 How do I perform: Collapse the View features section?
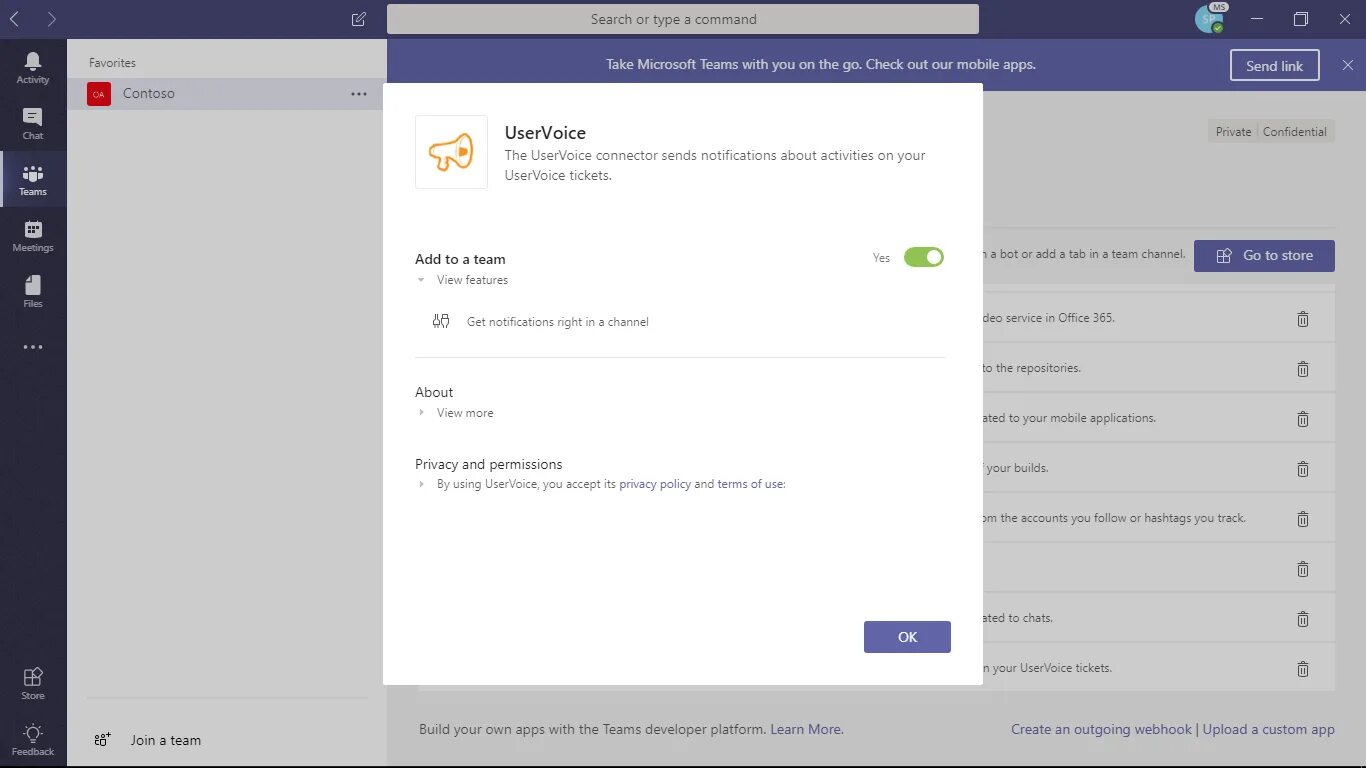[421, 280]
